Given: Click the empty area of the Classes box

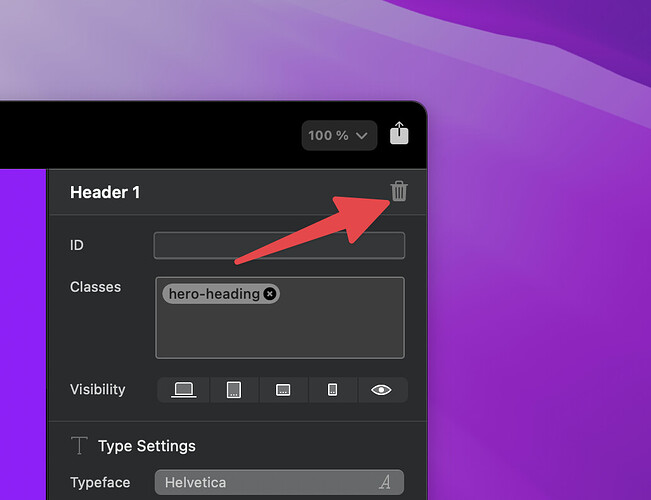Looking at the screenshot, I should pyautogui.click(x=279, y=332).
